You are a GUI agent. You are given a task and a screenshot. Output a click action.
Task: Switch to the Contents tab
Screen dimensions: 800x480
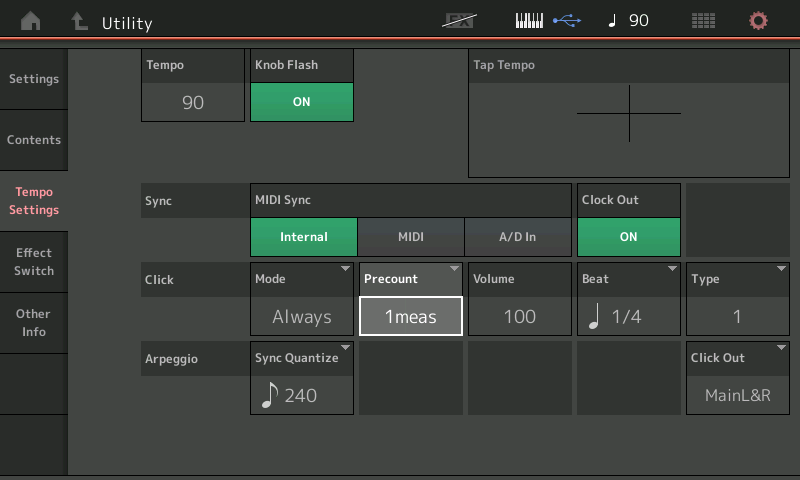coord(34,140)
